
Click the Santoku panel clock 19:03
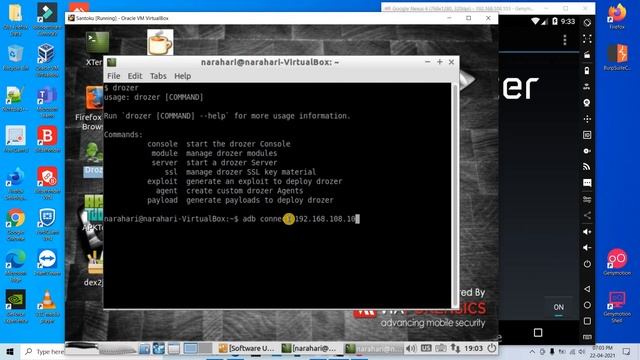473,348
